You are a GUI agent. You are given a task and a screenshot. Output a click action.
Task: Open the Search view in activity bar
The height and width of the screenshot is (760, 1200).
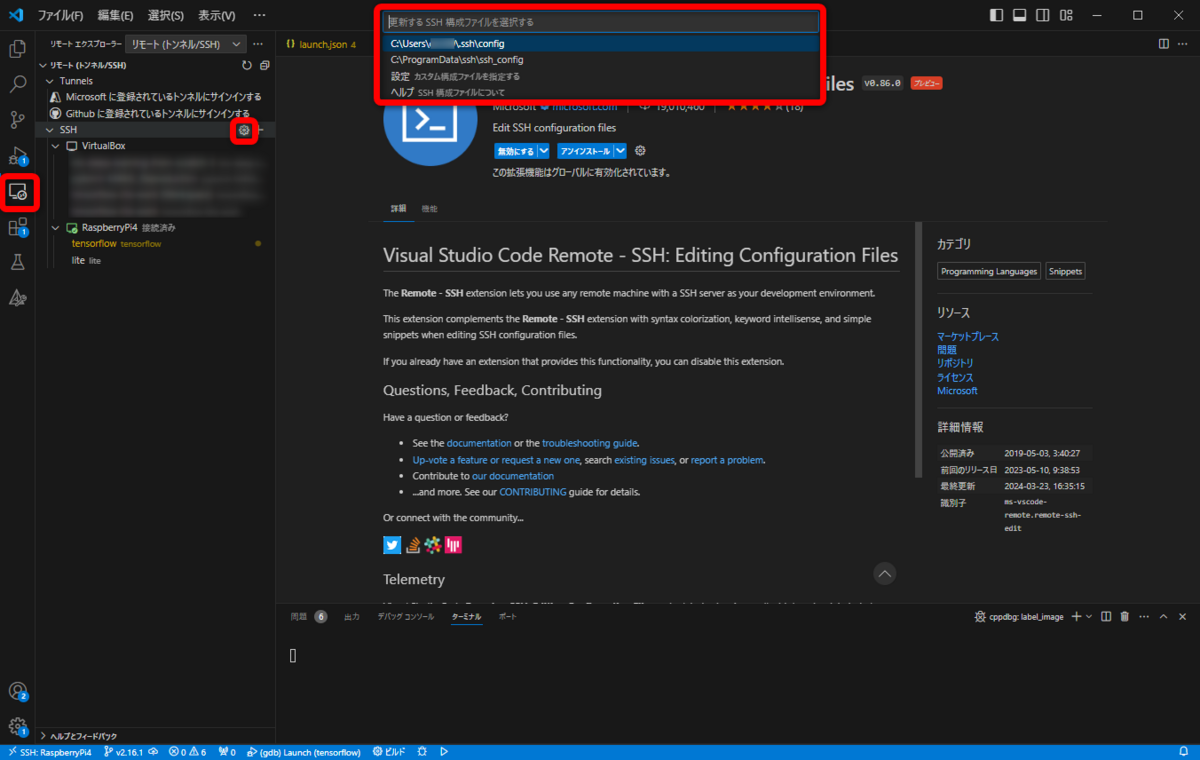pos(17,84)
